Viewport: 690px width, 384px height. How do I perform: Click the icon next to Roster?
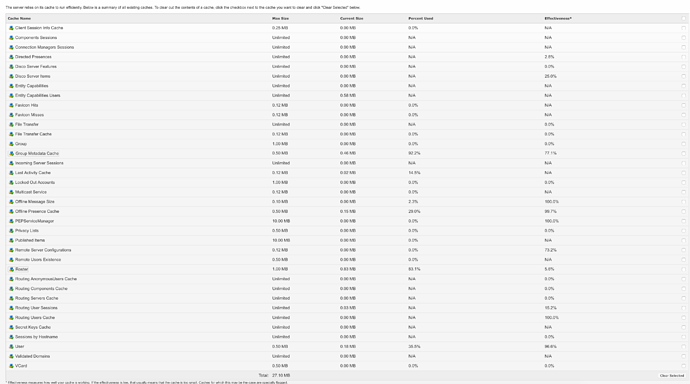click(11, 269)
